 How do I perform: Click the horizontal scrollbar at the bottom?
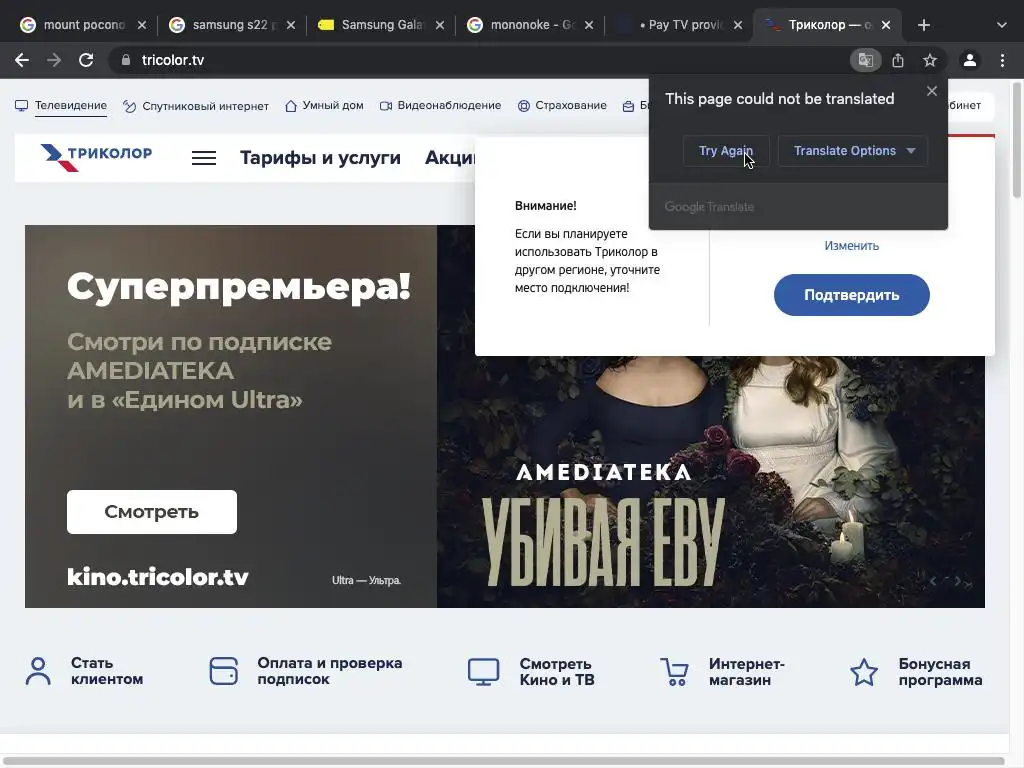(503, 761)
